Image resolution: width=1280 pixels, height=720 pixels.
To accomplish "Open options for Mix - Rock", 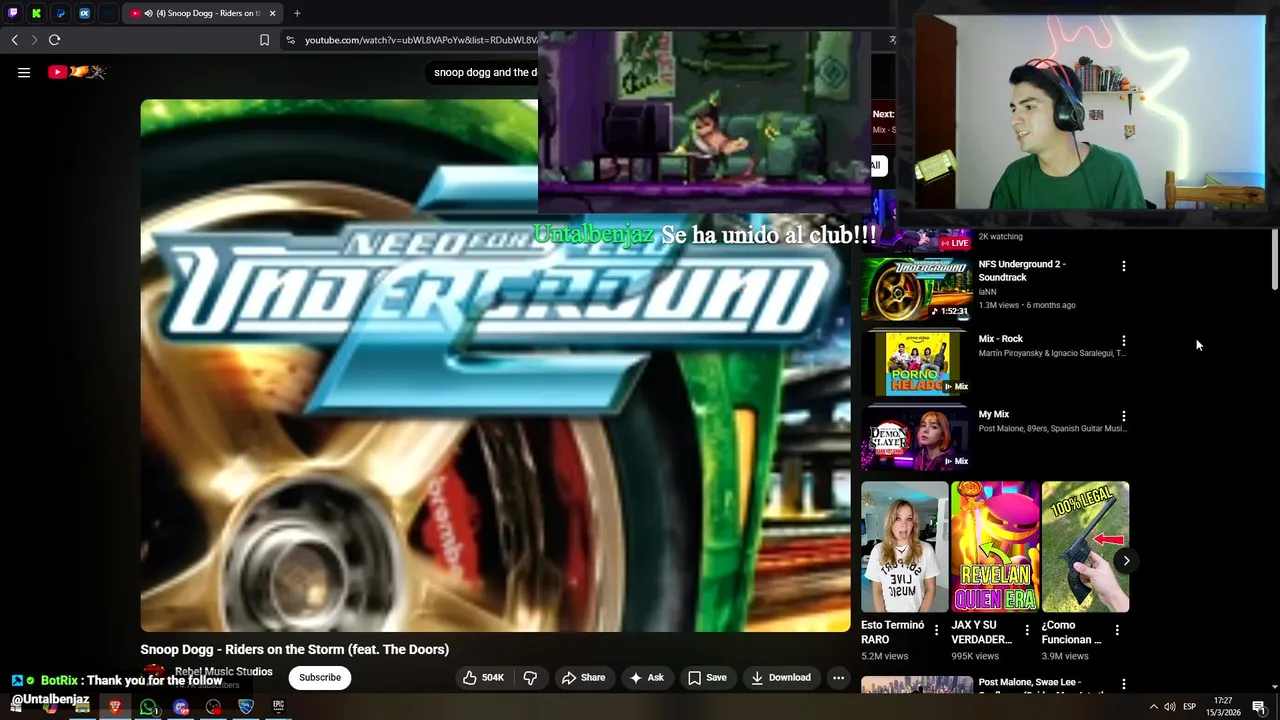I will [1123, 341].
